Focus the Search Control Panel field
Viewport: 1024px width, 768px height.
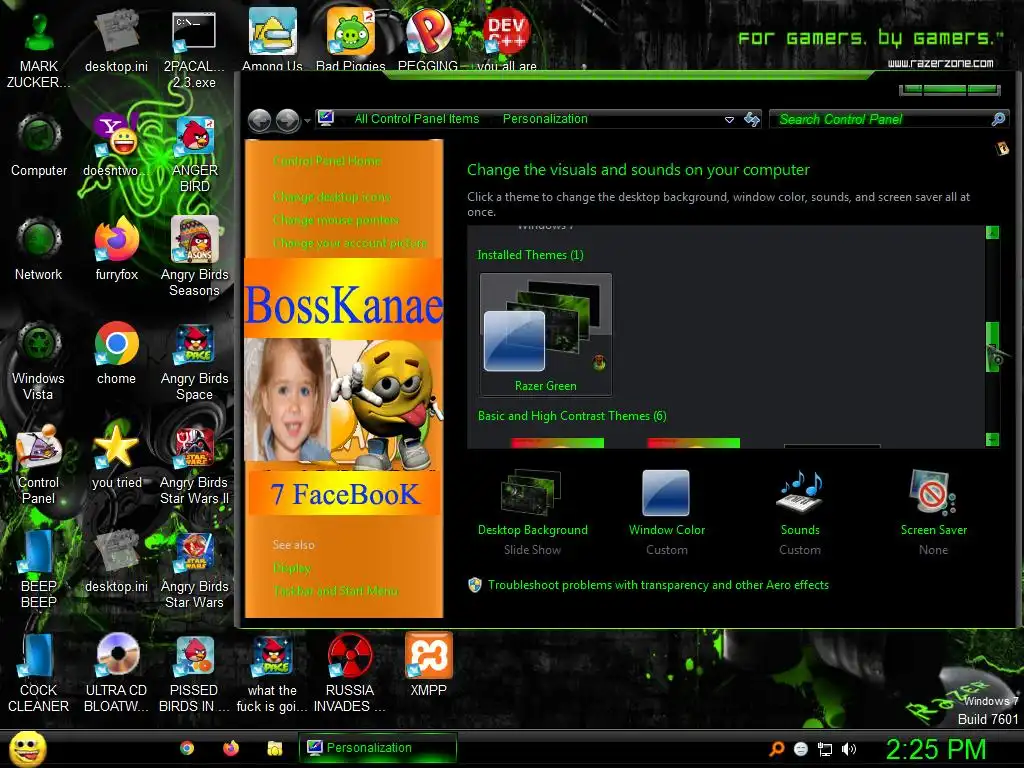tap(882, 119)
